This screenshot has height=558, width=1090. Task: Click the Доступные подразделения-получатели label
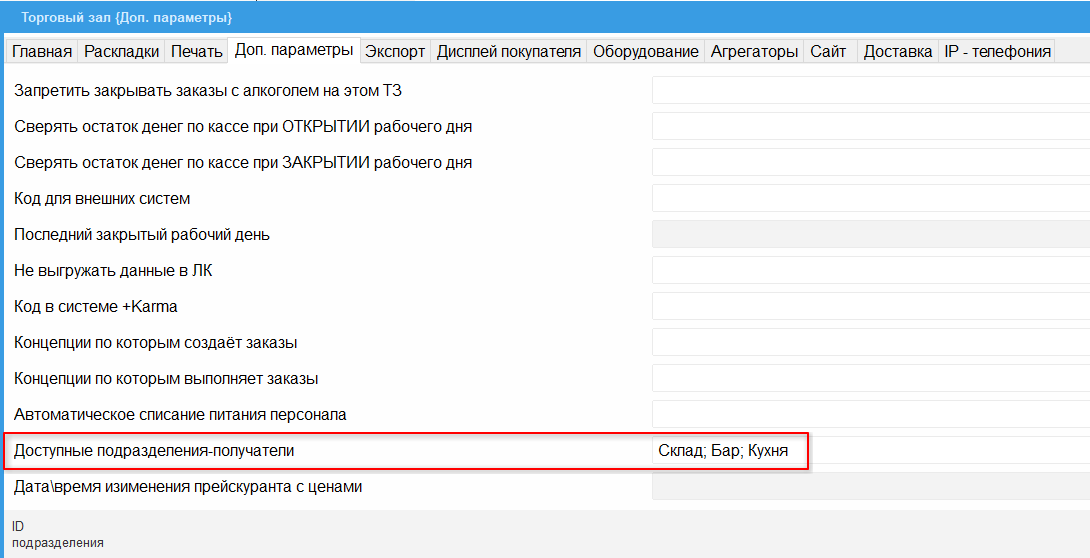[x=154, y=451]
